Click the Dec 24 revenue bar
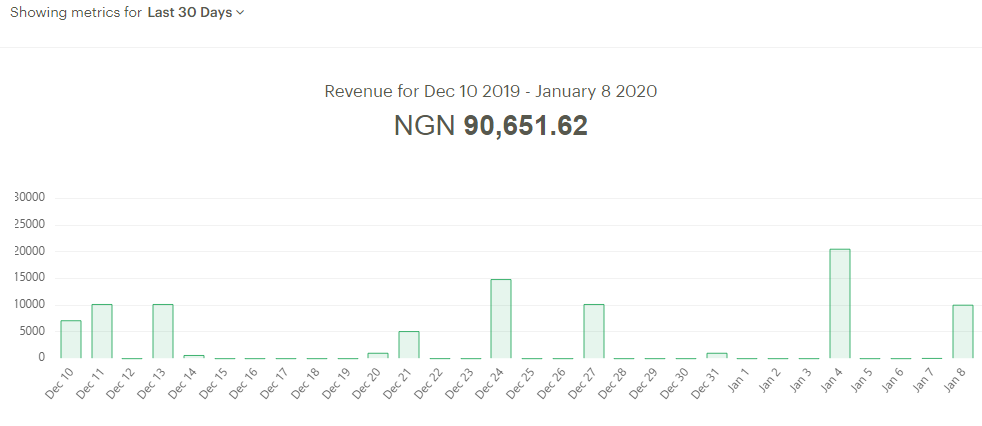 coord(501,318)
